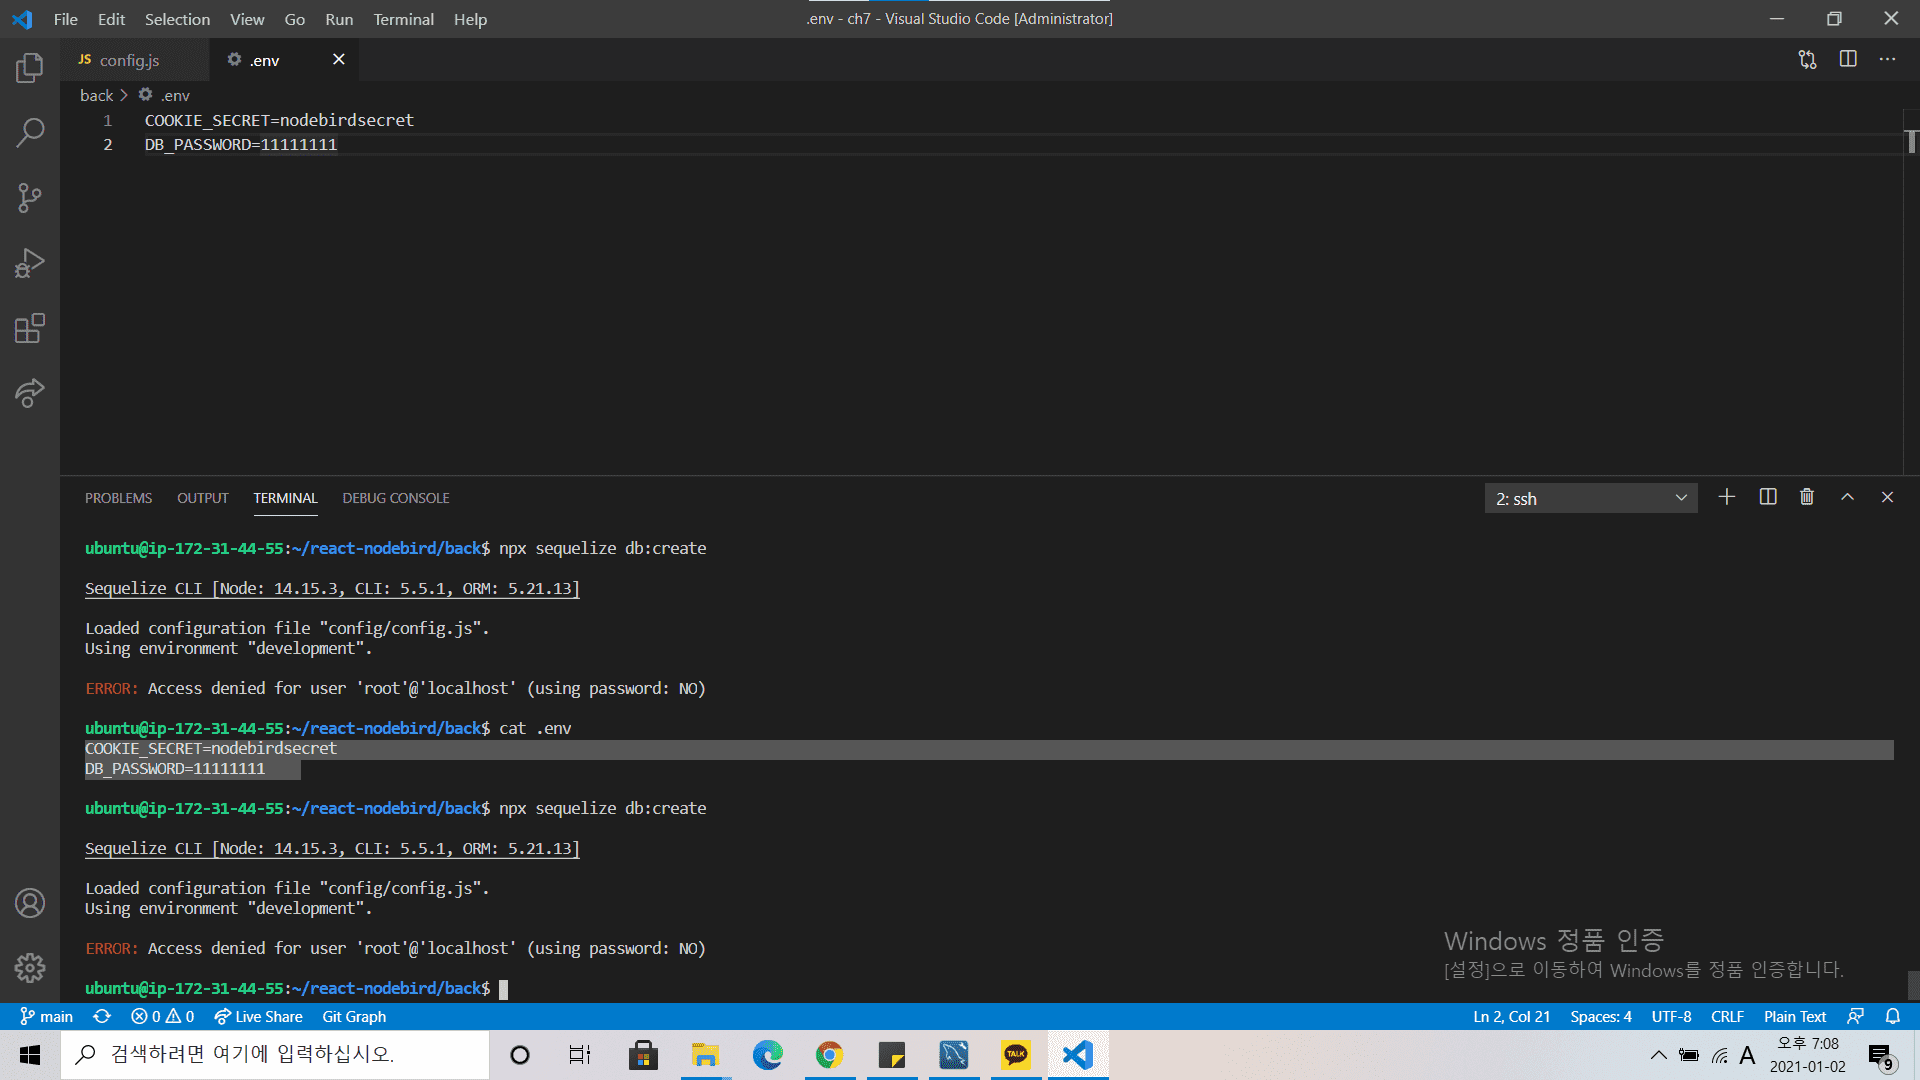Click the main branch indicator in status bar
Viewport: 1920px width, 1080px height.
pyautogui.click(x=47, y=1016)
